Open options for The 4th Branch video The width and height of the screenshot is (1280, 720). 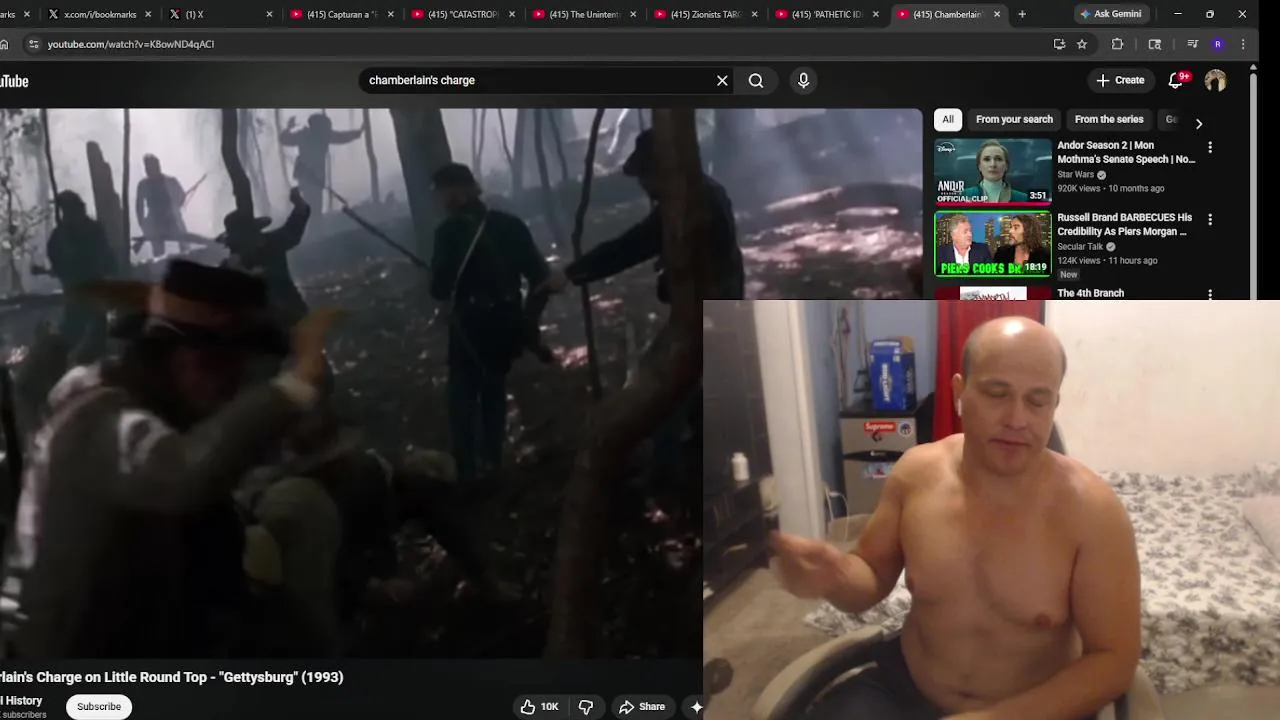[x=1210, y=294]
